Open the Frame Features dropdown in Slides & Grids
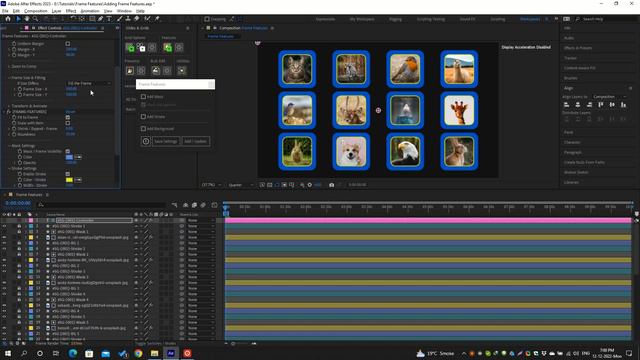This screenshot has width=640, height=360. pos(176,84)
